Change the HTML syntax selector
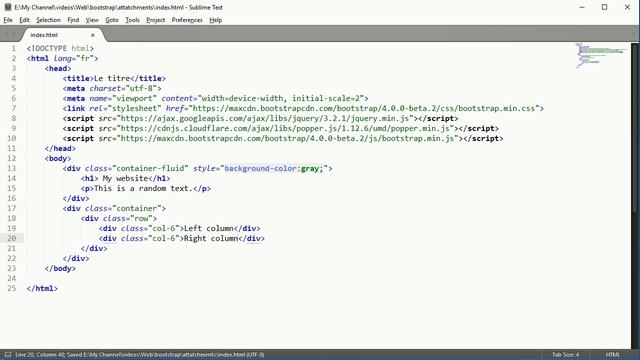 [613, 354]
